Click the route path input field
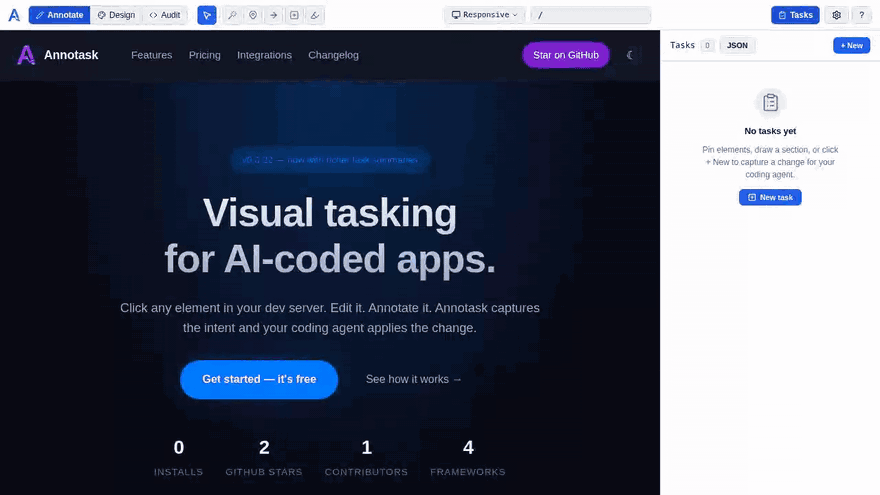880x495 pixels. point(591,15)
